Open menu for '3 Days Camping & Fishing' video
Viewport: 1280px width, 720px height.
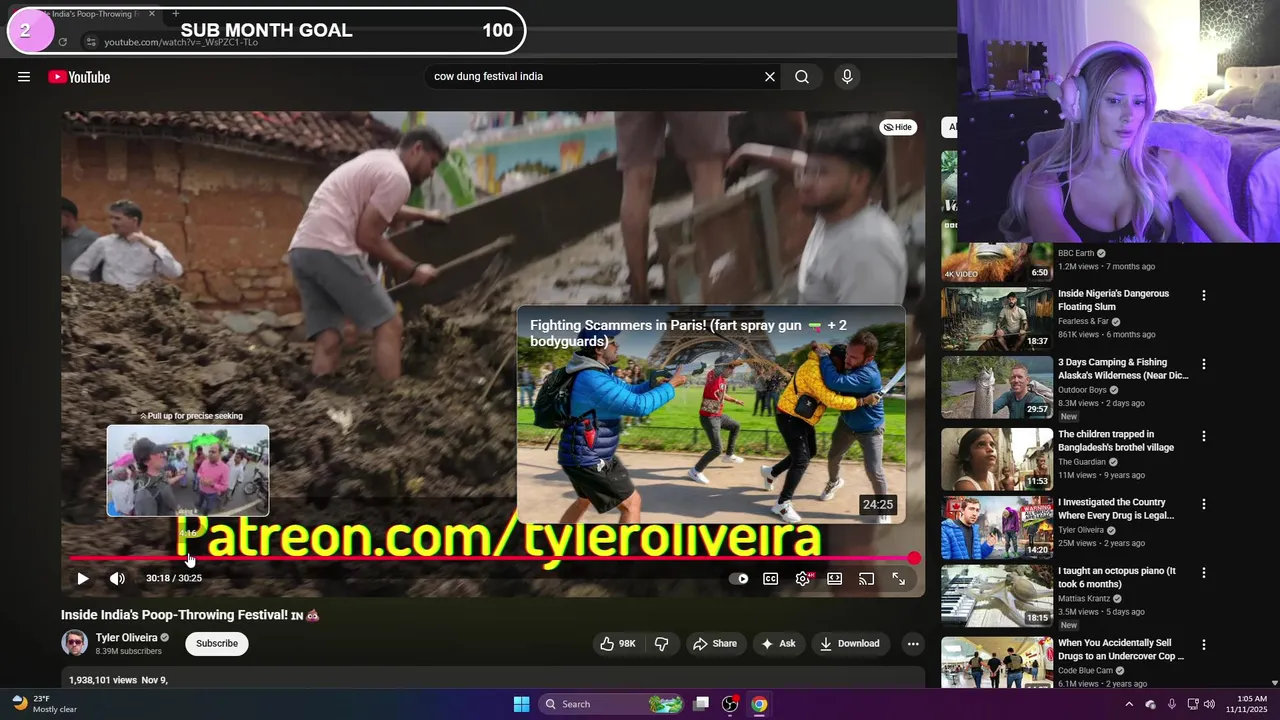(x=1204, y=364)
